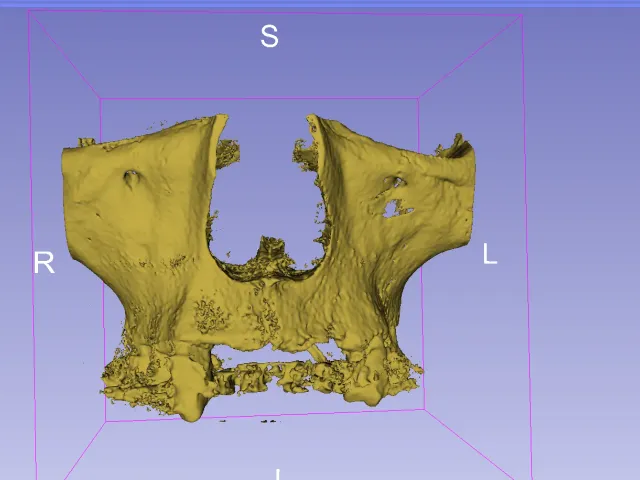Click the molar tooth at the model's lower L side
The width and height of the screenshot is (640, 480).
(x=365, y=382)
